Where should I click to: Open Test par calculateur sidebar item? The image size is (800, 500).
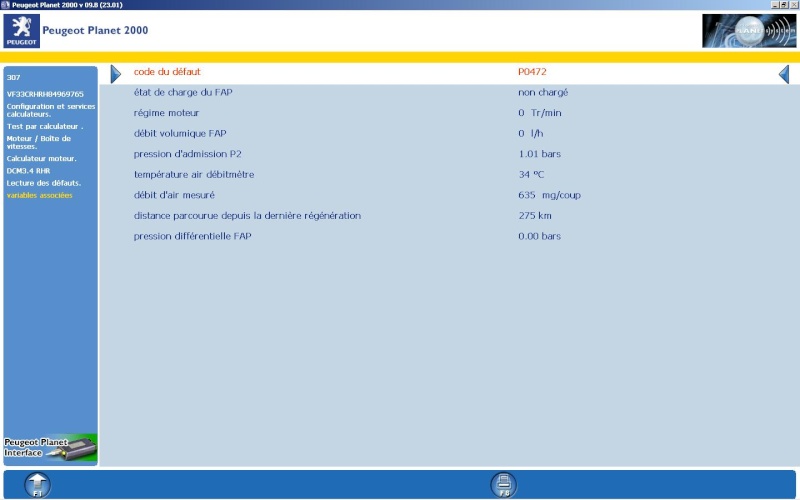click(44, 126)
